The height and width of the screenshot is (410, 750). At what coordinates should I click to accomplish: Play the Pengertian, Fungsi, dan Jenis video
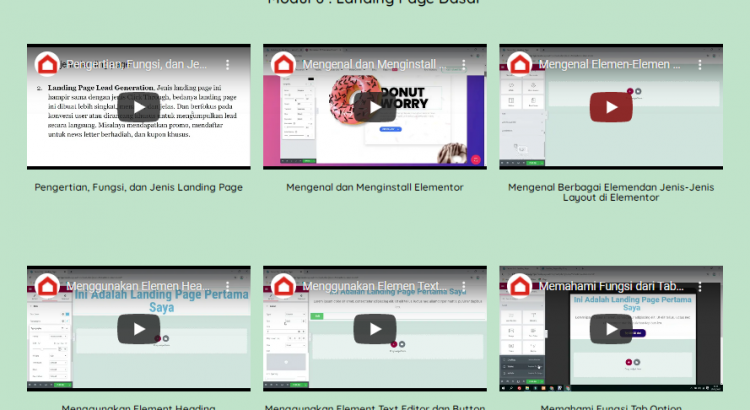[x=138, y=107]
